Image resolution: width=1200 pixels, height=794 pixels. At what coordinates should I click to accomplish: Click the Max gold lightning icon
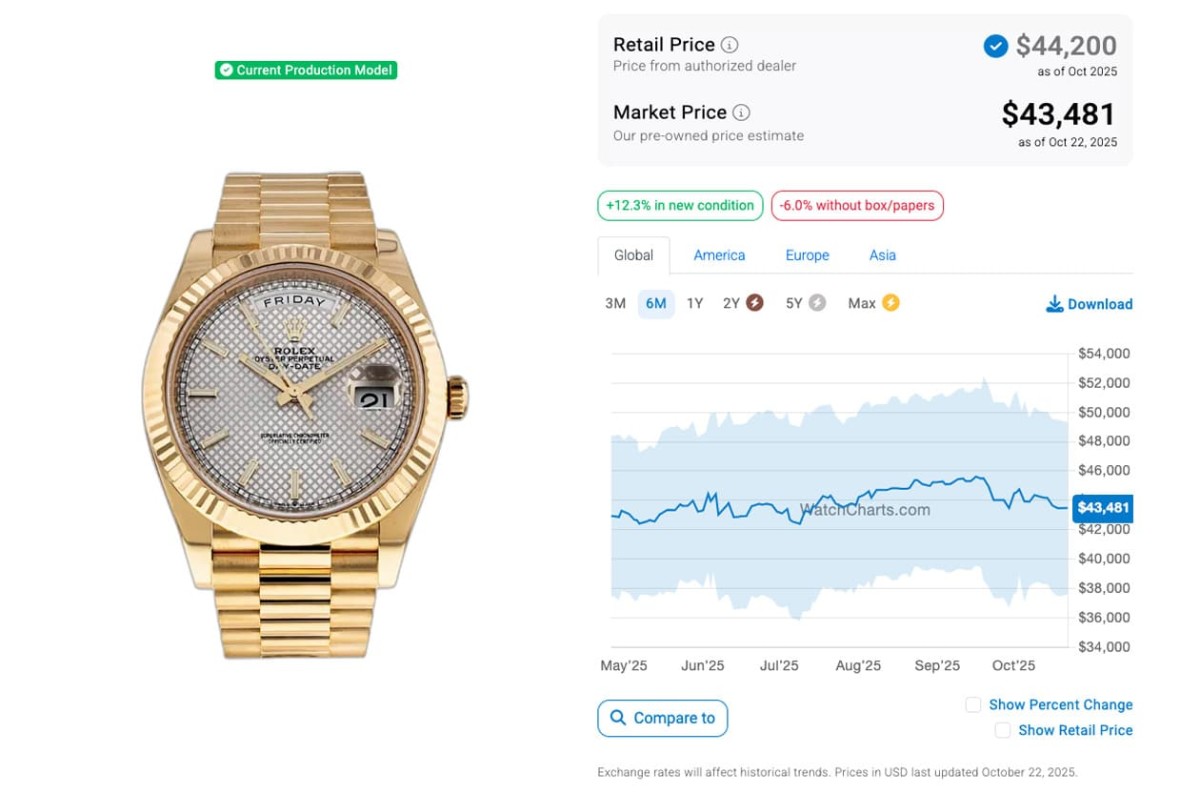tap(890, 303)
